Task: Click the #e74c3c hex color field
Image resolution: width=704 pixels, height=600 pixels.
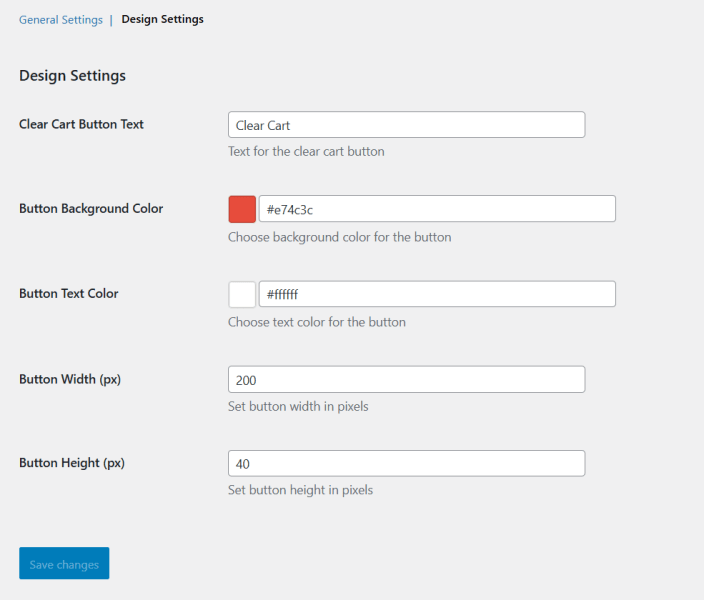Action: (437, 209)
